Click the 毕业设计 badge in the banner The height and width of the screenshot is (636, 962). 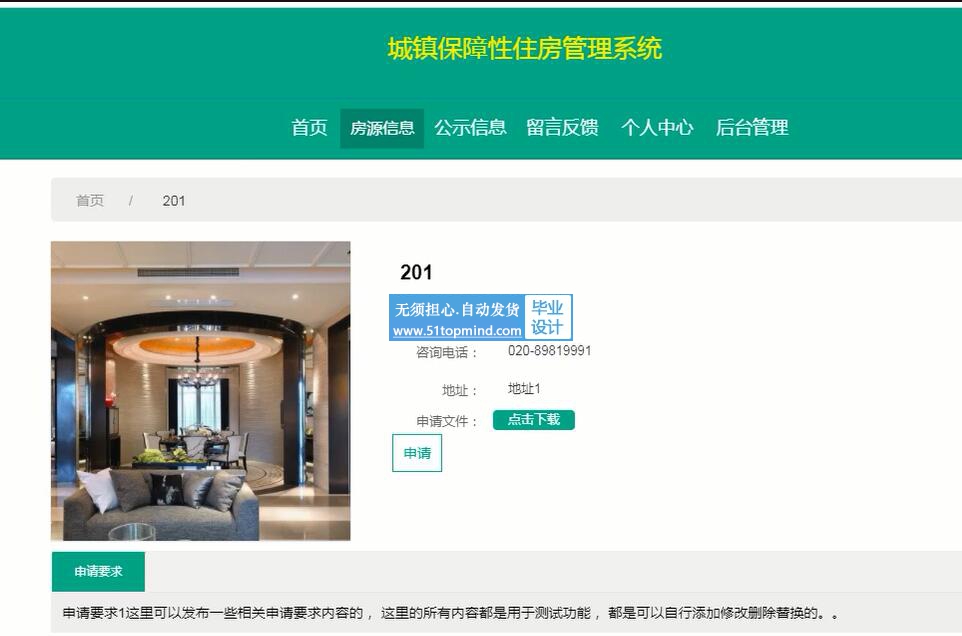pyautogui.click(x=547, y=318)
